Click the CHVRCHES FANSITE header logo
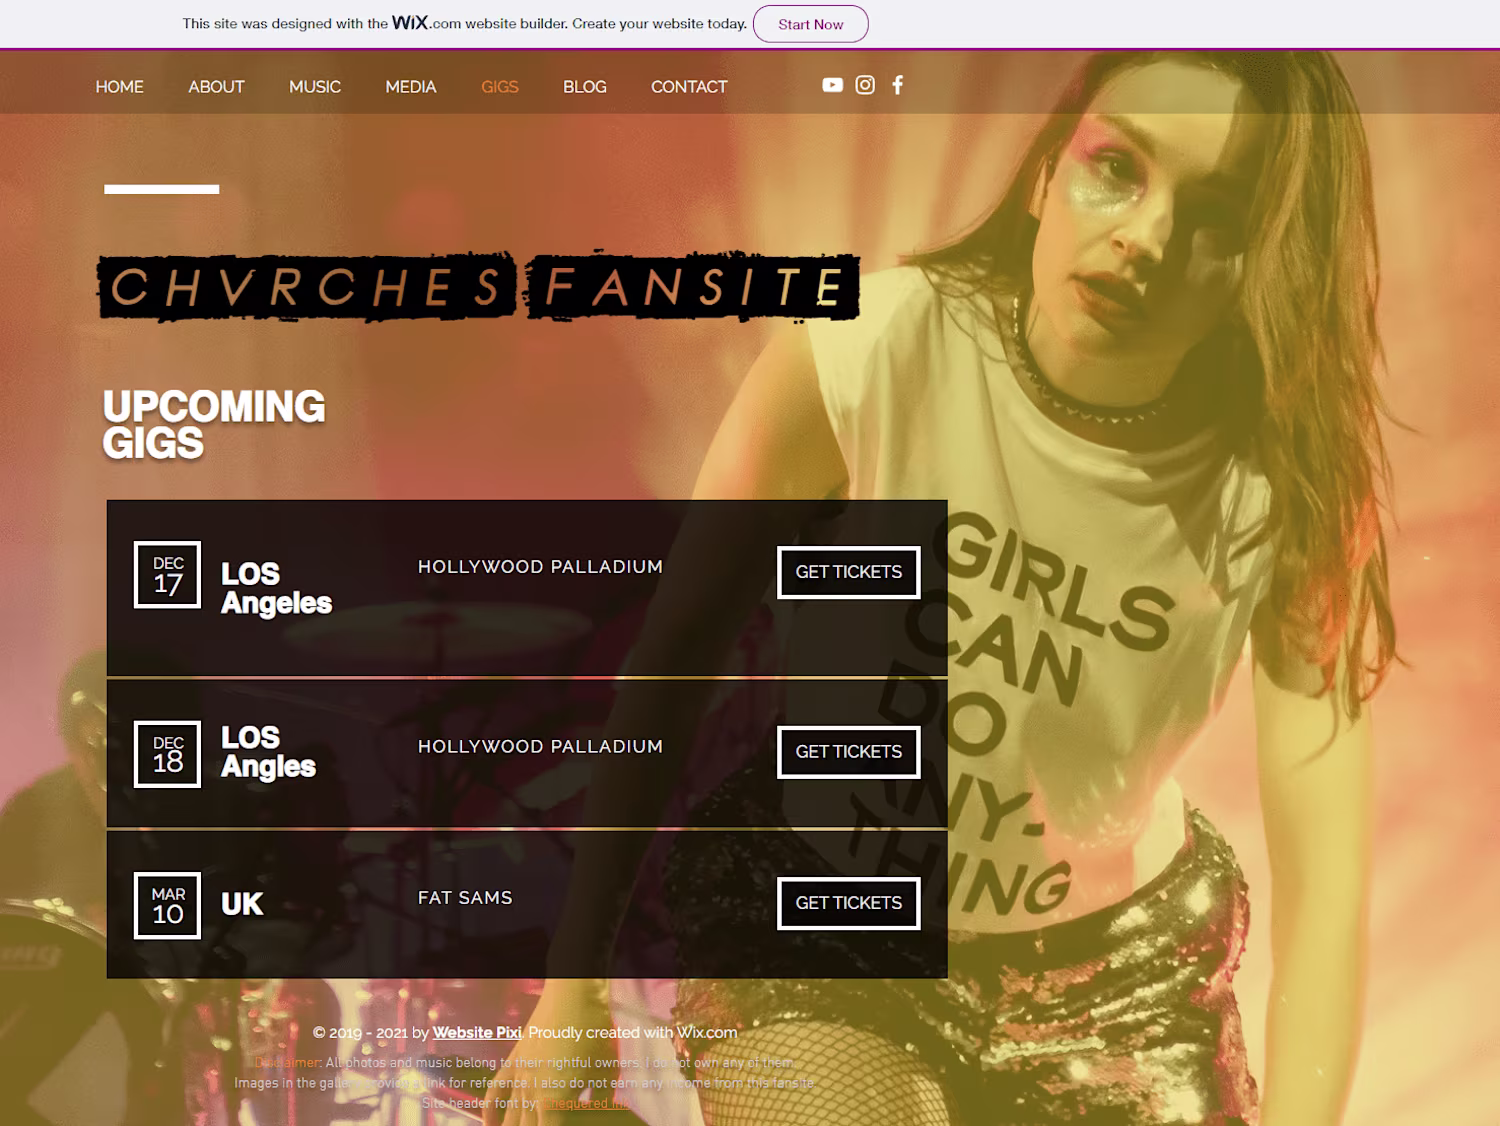Image resolution: width=1500 pixels, height=1126 pixels. click(478, 287)
